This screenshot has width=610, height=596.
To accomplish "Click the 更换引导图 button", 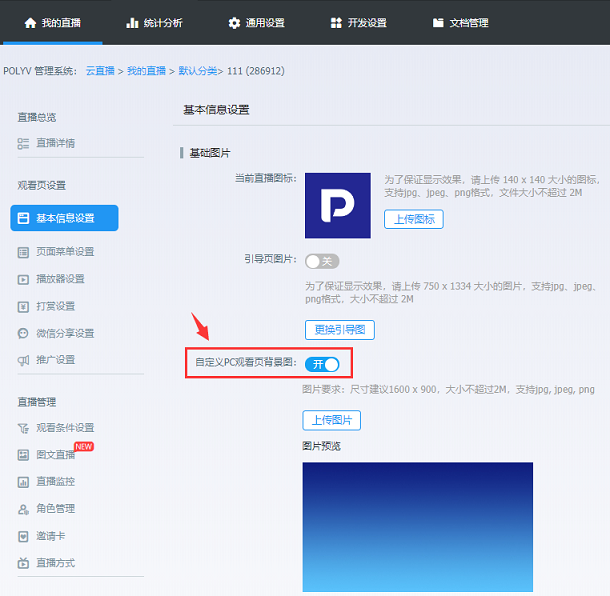I will 339,329.
